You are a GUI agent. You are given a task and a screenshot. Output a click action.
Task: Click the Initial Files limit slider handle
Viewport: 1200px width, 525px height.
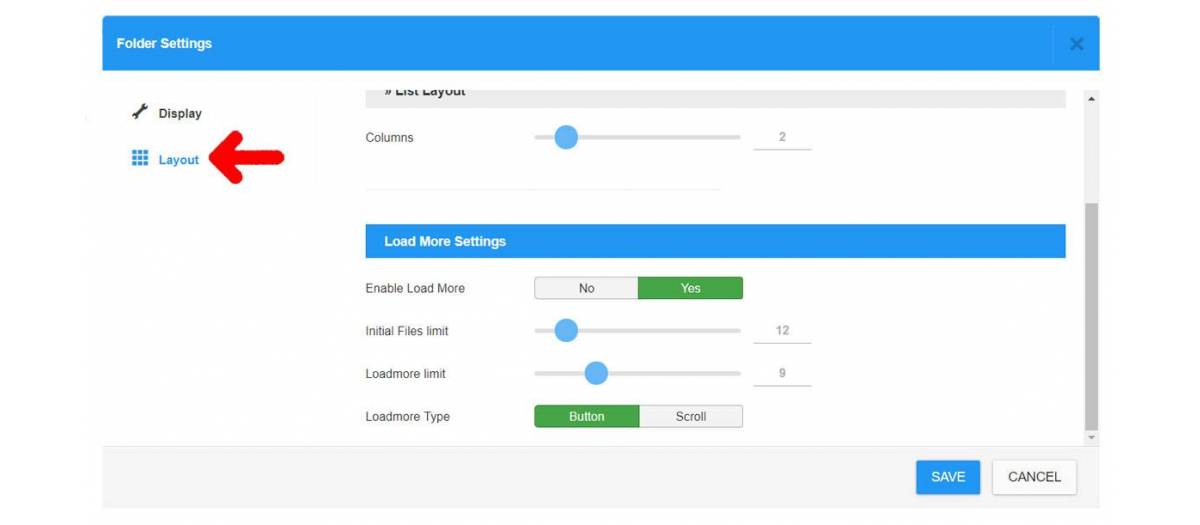[x=566, y=330]
